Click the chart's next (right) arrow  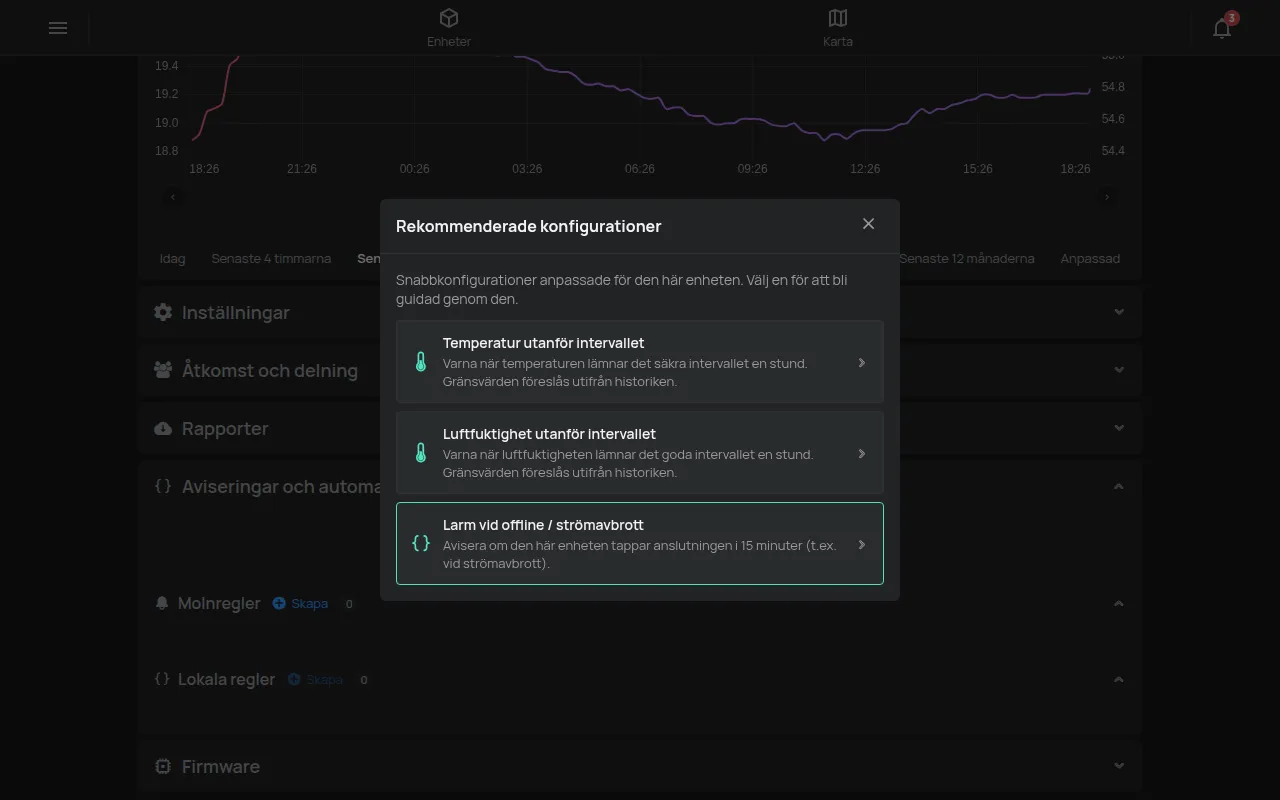tap(1107, 197)
